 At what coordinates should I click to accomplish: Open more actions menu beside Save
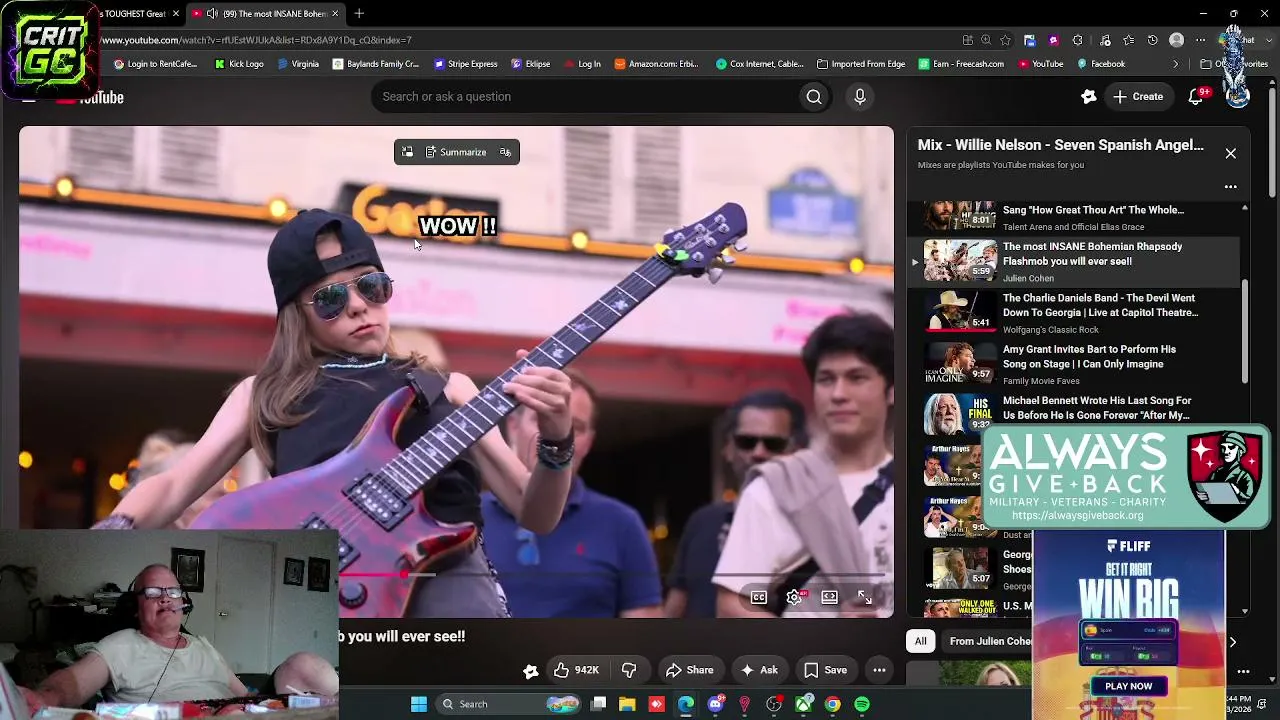point(879,670)
